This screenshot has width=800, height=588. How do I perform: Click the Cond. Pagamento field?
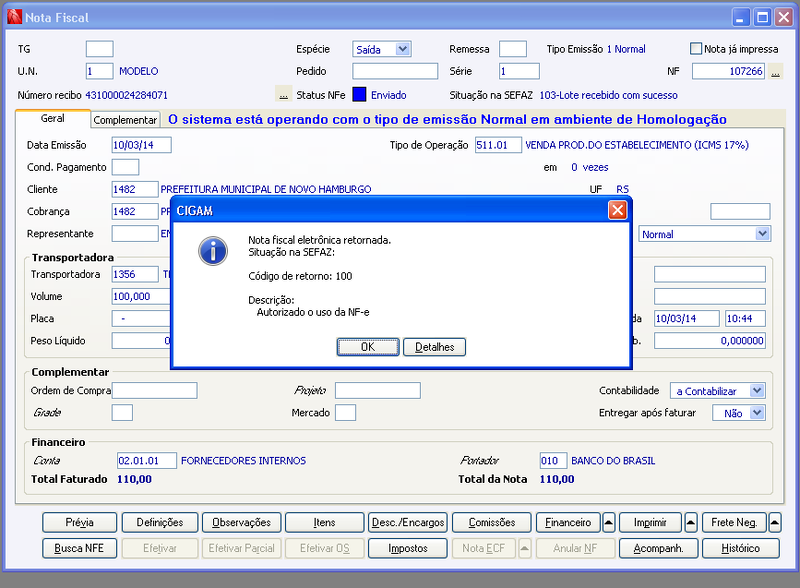point(126,167)
